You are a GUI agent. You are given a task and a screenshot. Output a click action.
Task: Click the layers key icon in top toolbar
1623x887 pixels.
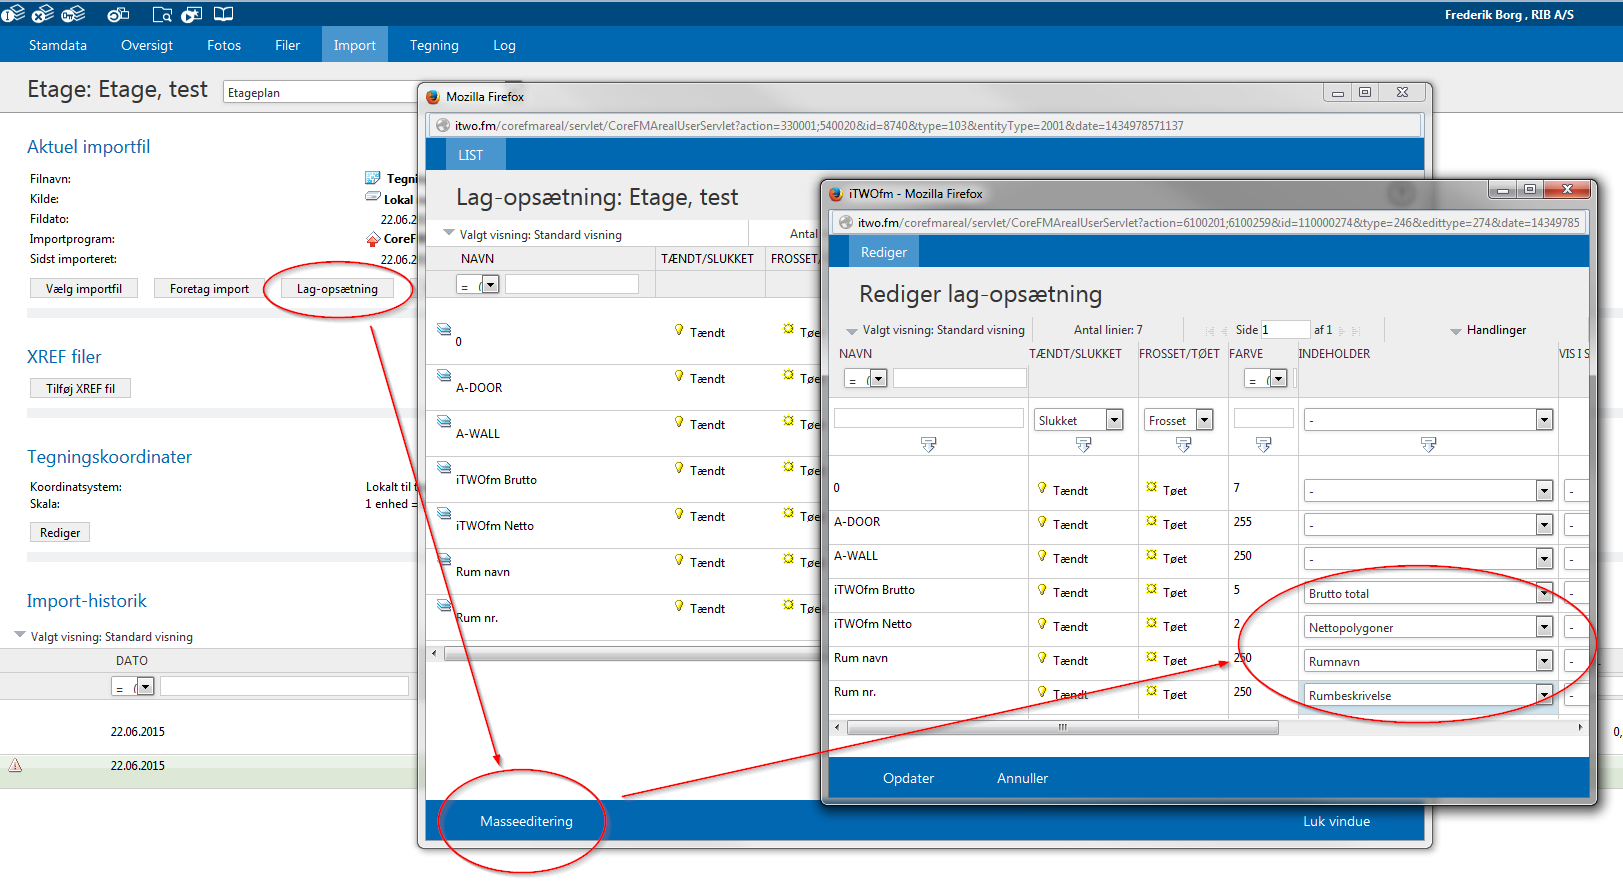(x=73, y=14)
